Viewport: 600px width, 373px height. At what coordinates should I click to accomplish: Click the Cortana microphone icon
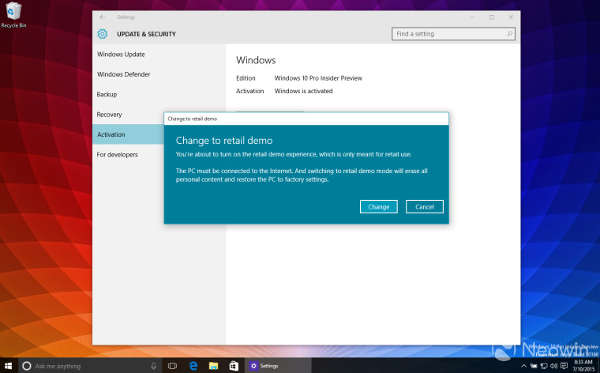coord(153,366)
